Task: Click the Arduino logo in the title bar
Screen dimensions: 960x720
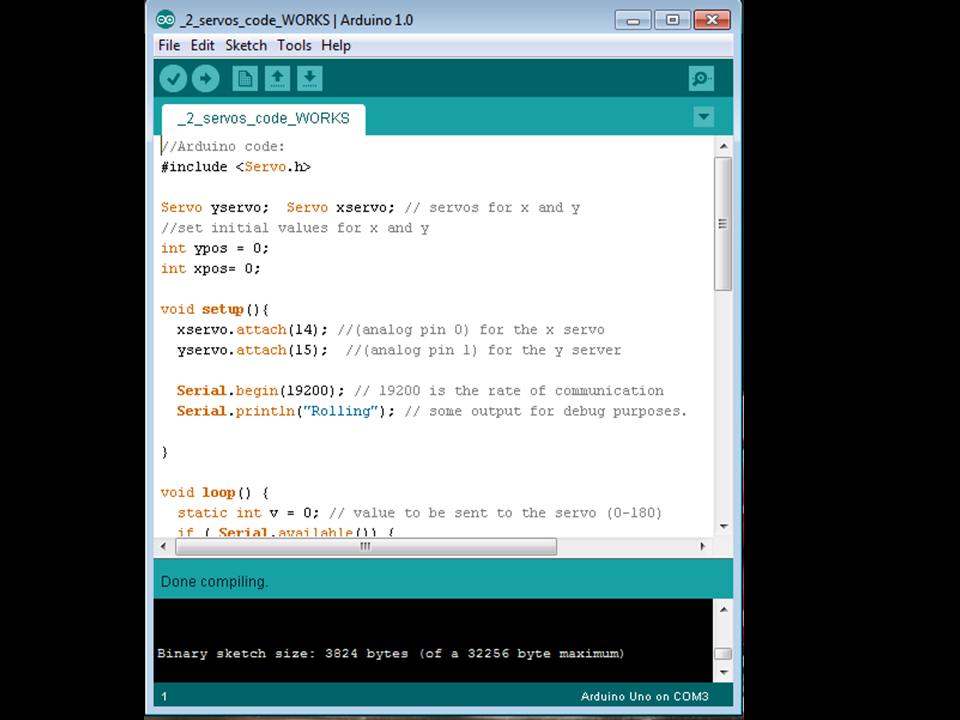Action: point(165,20)
